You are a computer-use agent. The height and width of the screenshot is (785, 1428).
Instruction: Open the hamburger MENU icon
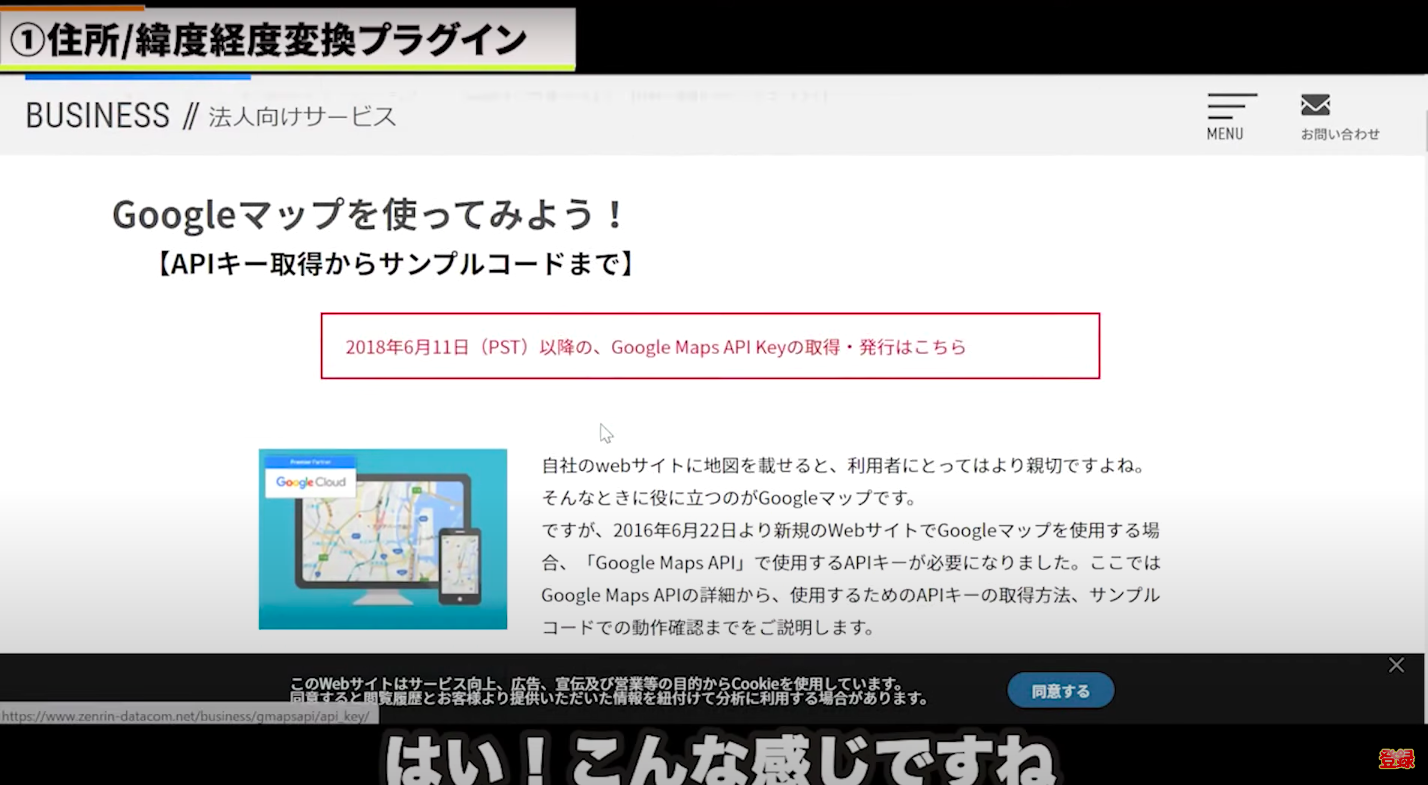coord(1231,105)
